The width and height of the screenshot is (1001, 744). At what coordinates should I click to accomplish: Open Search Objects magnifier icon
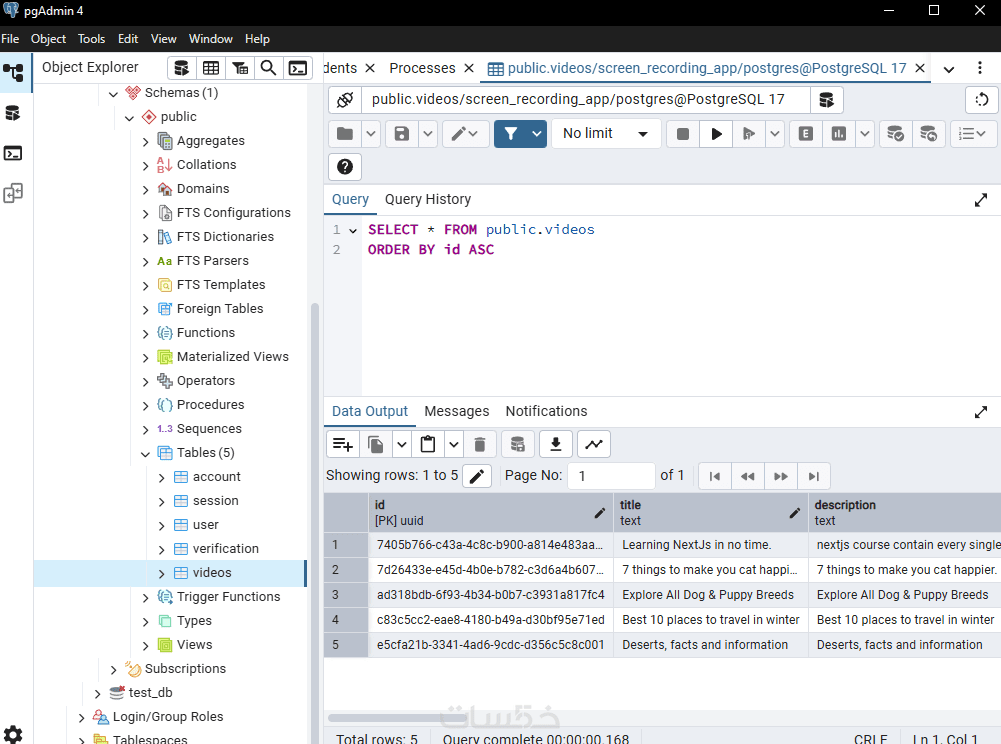point(268,68)
